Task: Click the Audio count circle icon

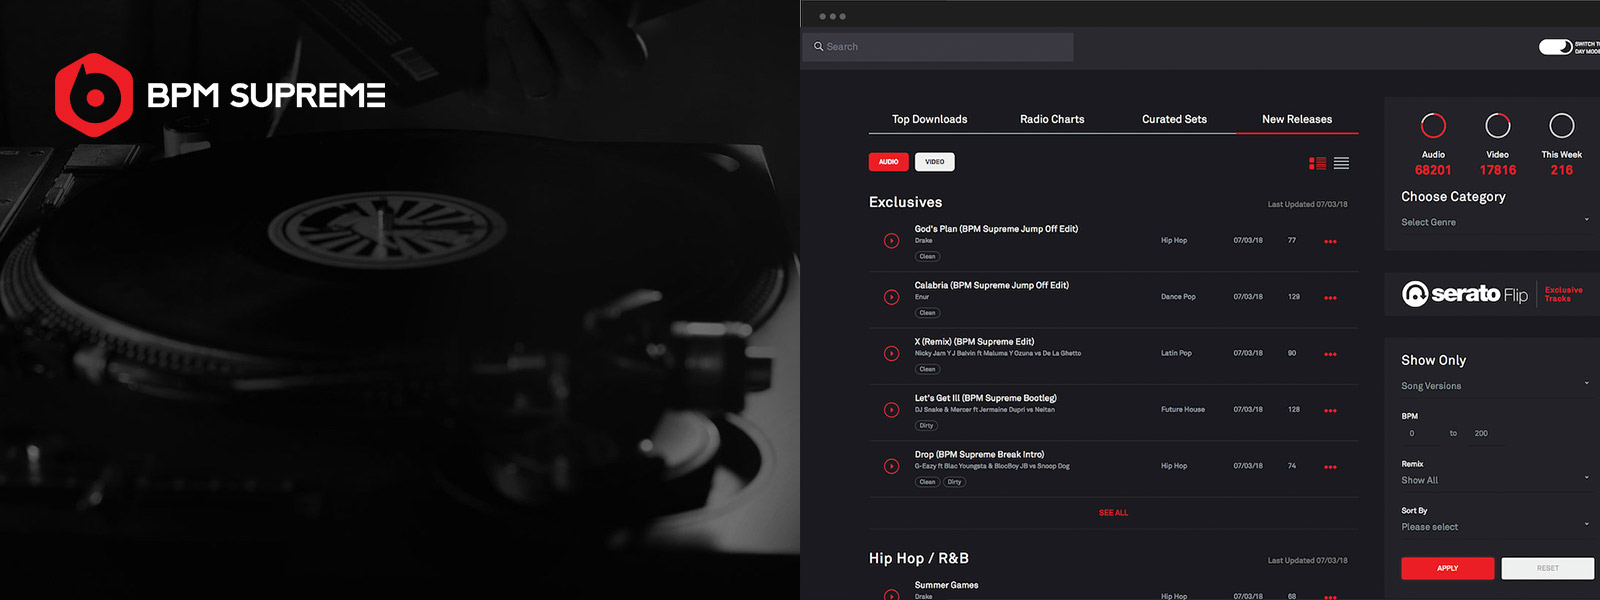Action: pyautogui.click(x=1433, y=126)
